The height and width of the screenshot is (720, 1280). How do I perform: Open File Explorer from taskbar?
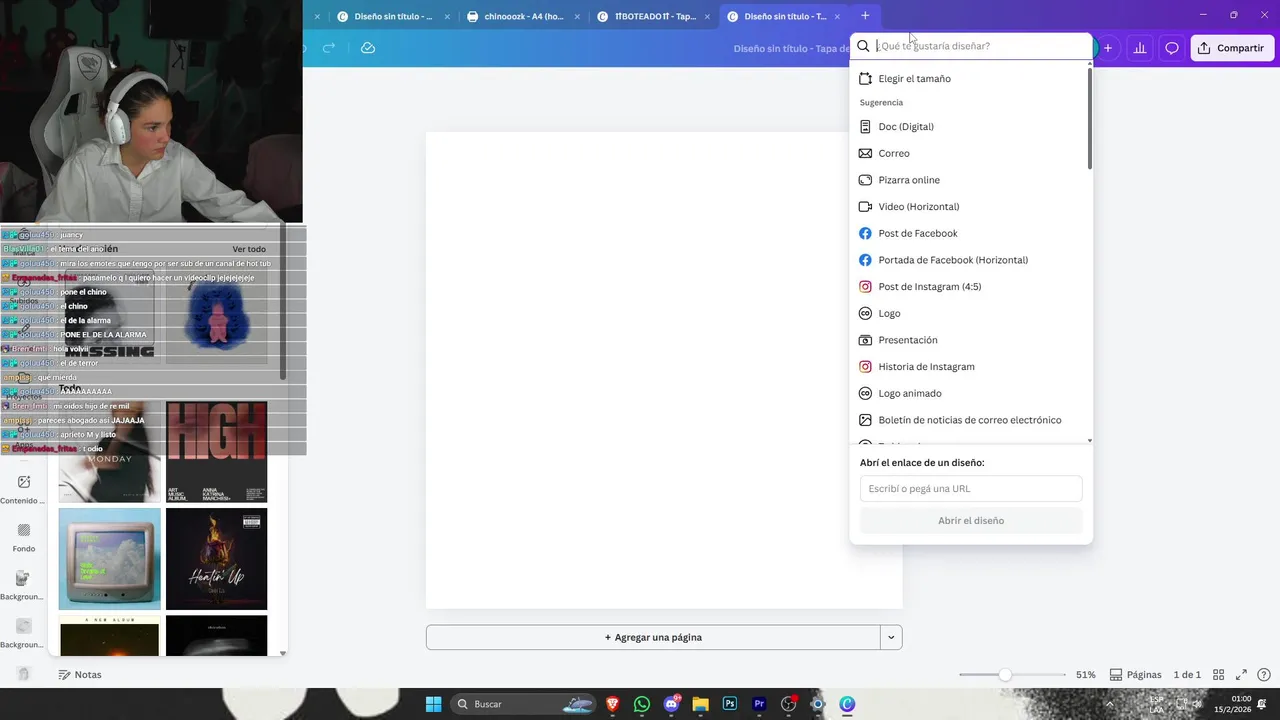(x=700, y=704)
